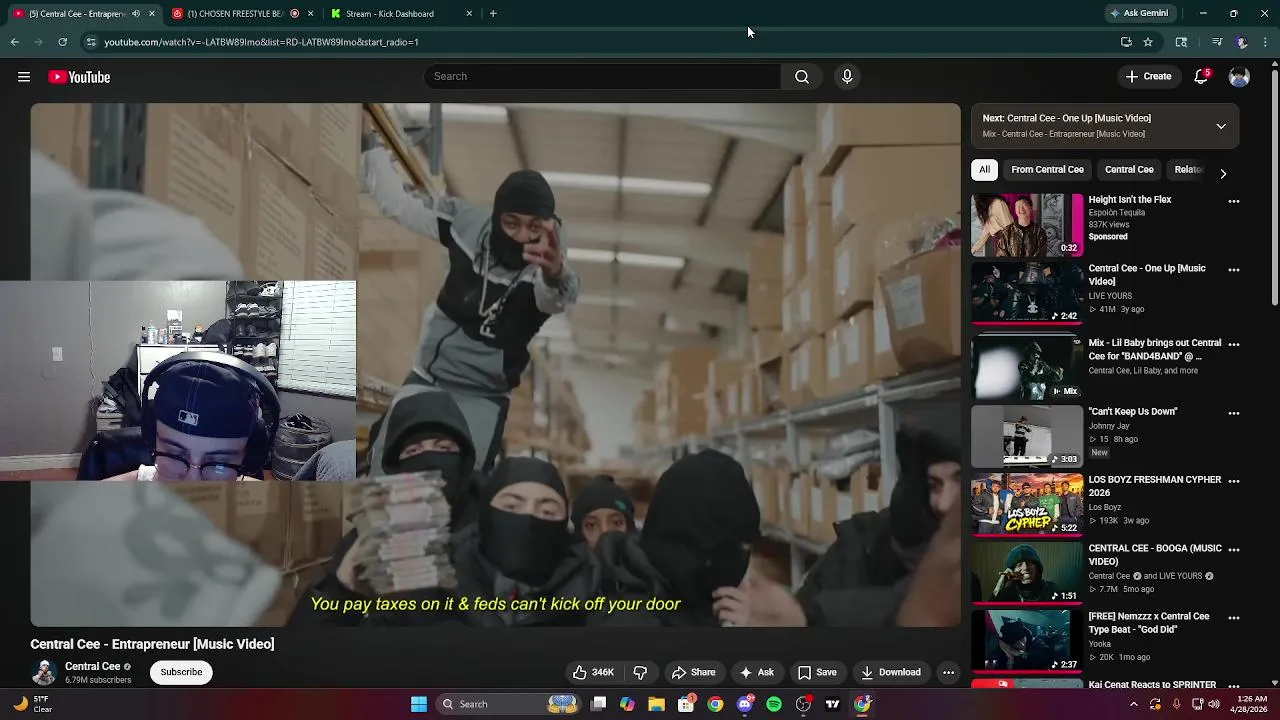The height and width of the screenshot is (720, 1280).
Task: Play Central Cee - One Up thumbnail
Action: coord(1027,293)
